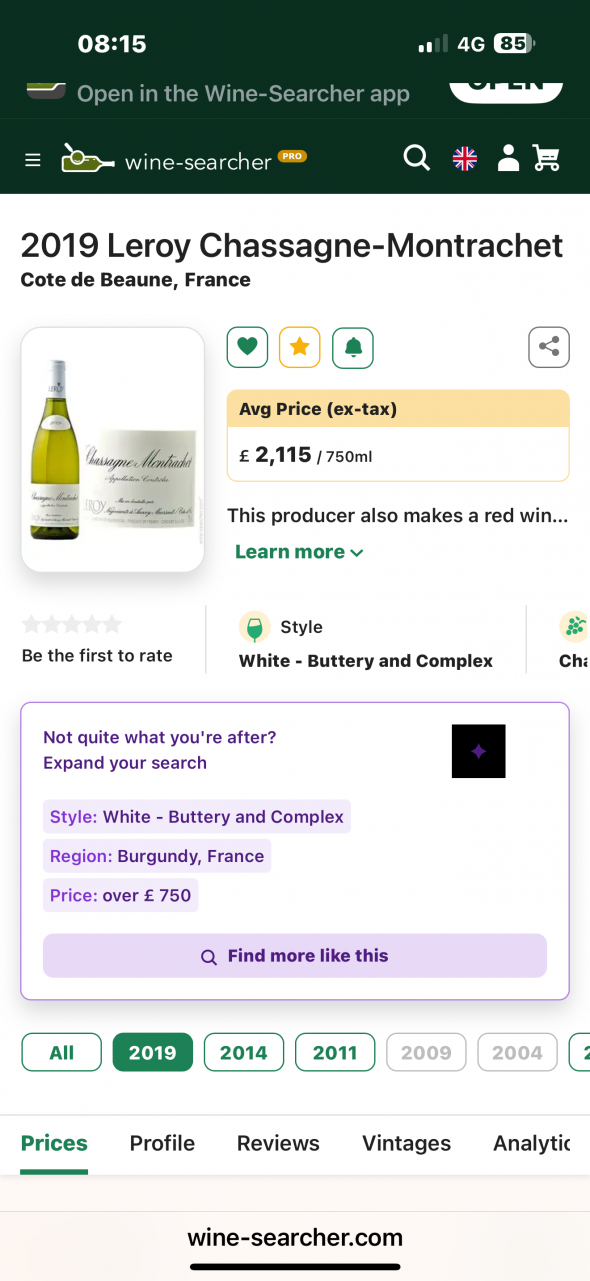Screen dimensions: 590x1281
Task: Open the Vintages tab
Action: point(406,1143)
